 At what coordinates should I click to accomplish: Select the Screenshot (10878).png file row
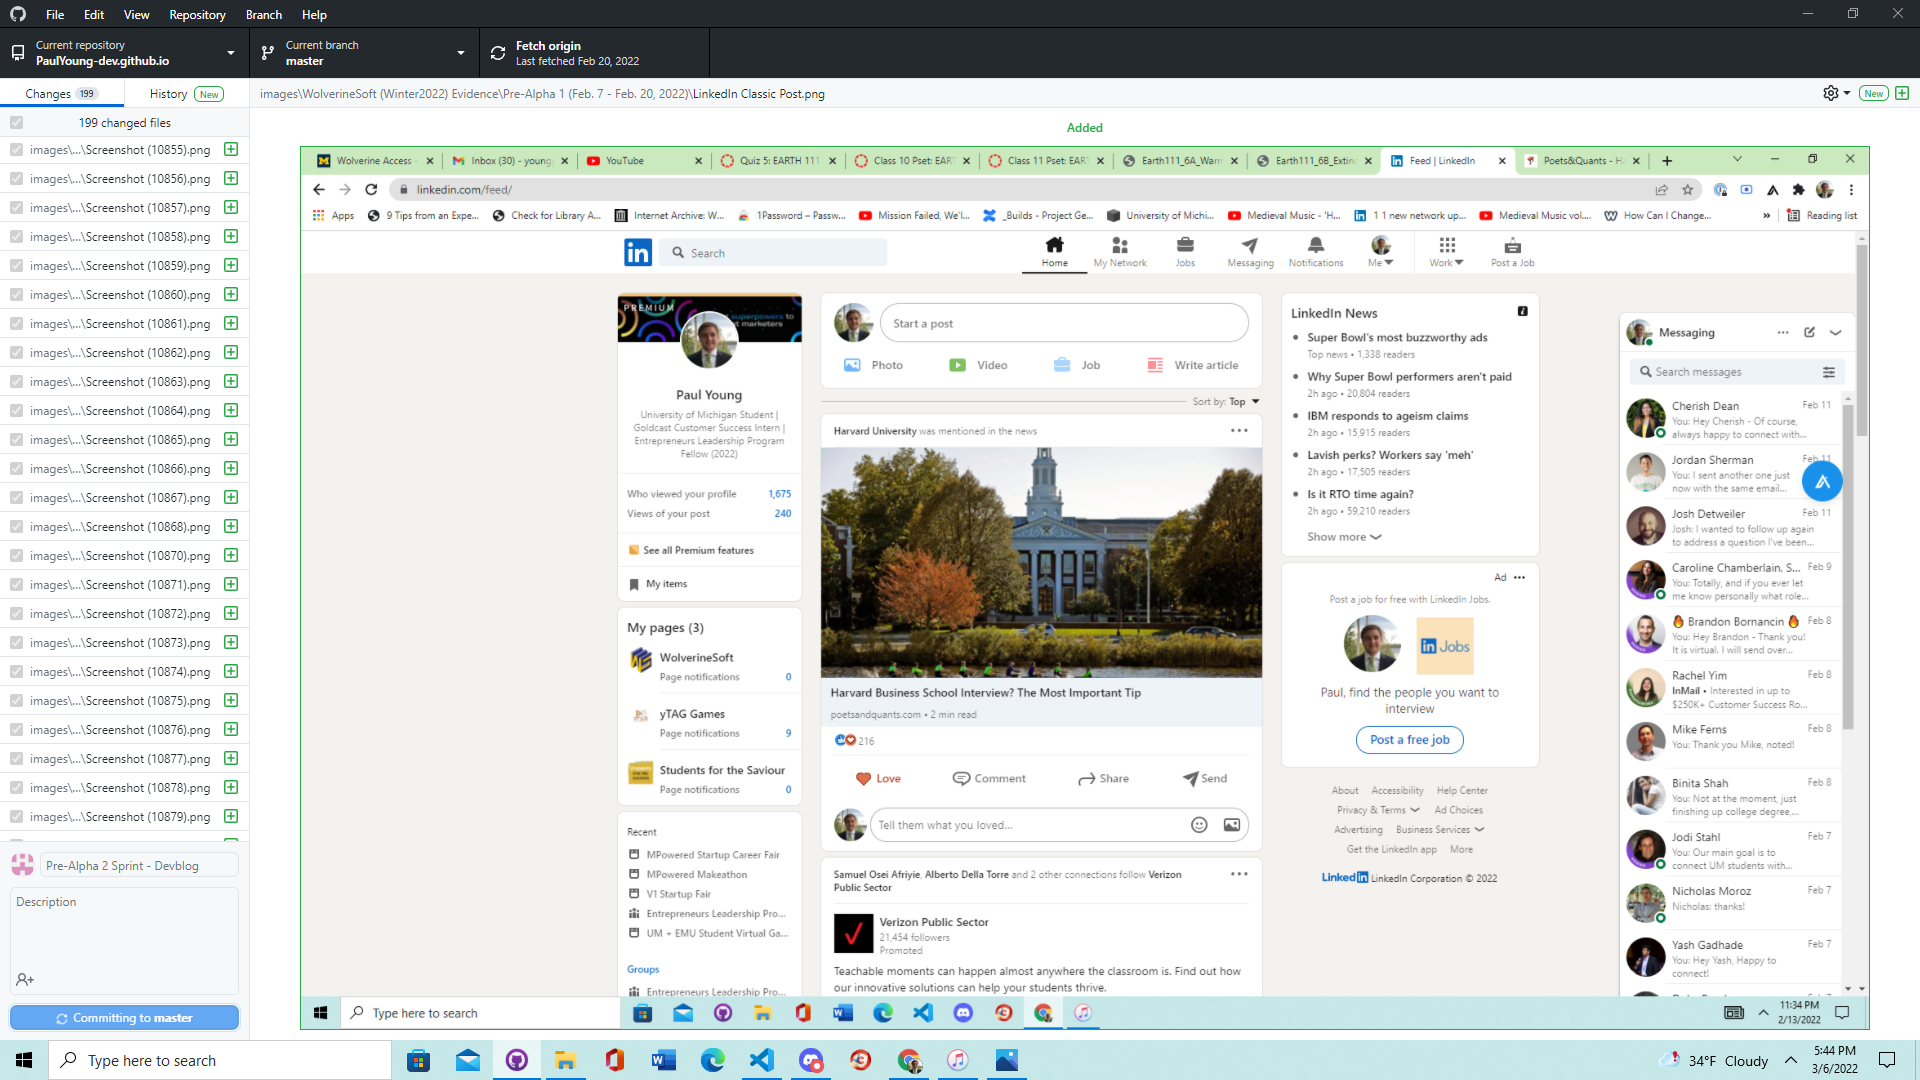(x=125, y=787)
